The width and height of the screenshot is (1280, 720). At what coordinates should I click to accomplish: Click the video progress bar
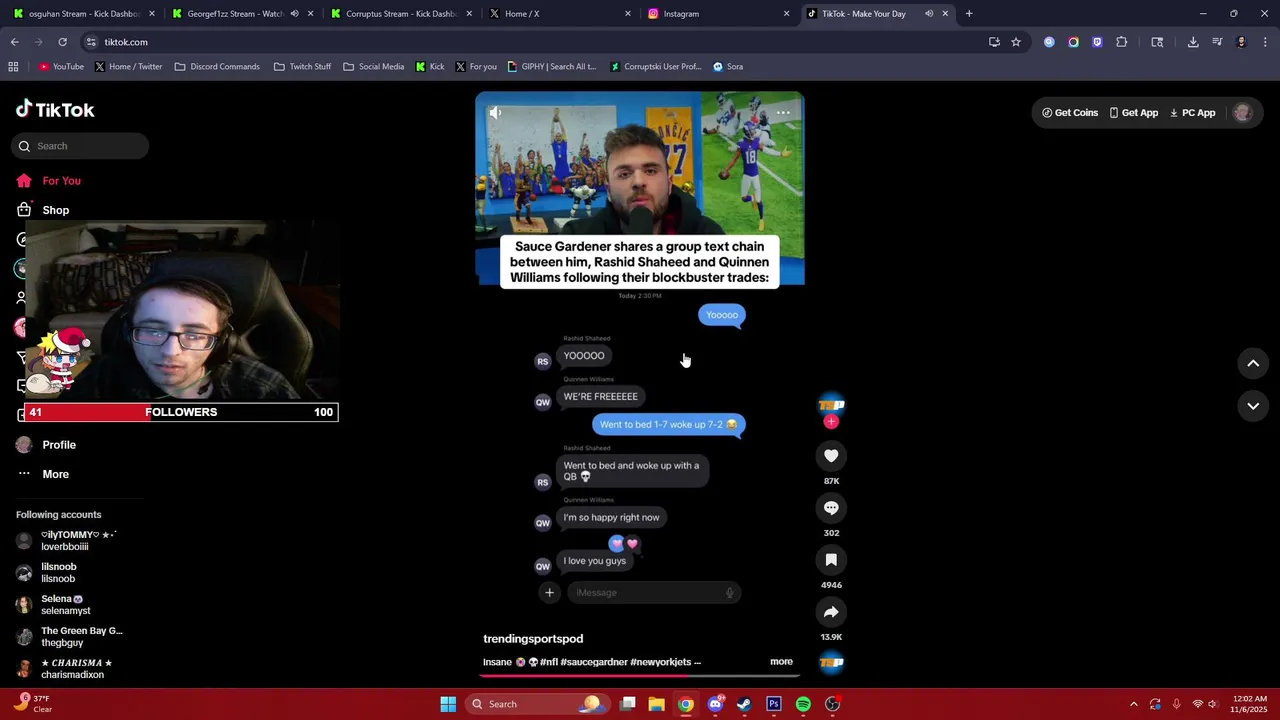[x=640, y=676]
